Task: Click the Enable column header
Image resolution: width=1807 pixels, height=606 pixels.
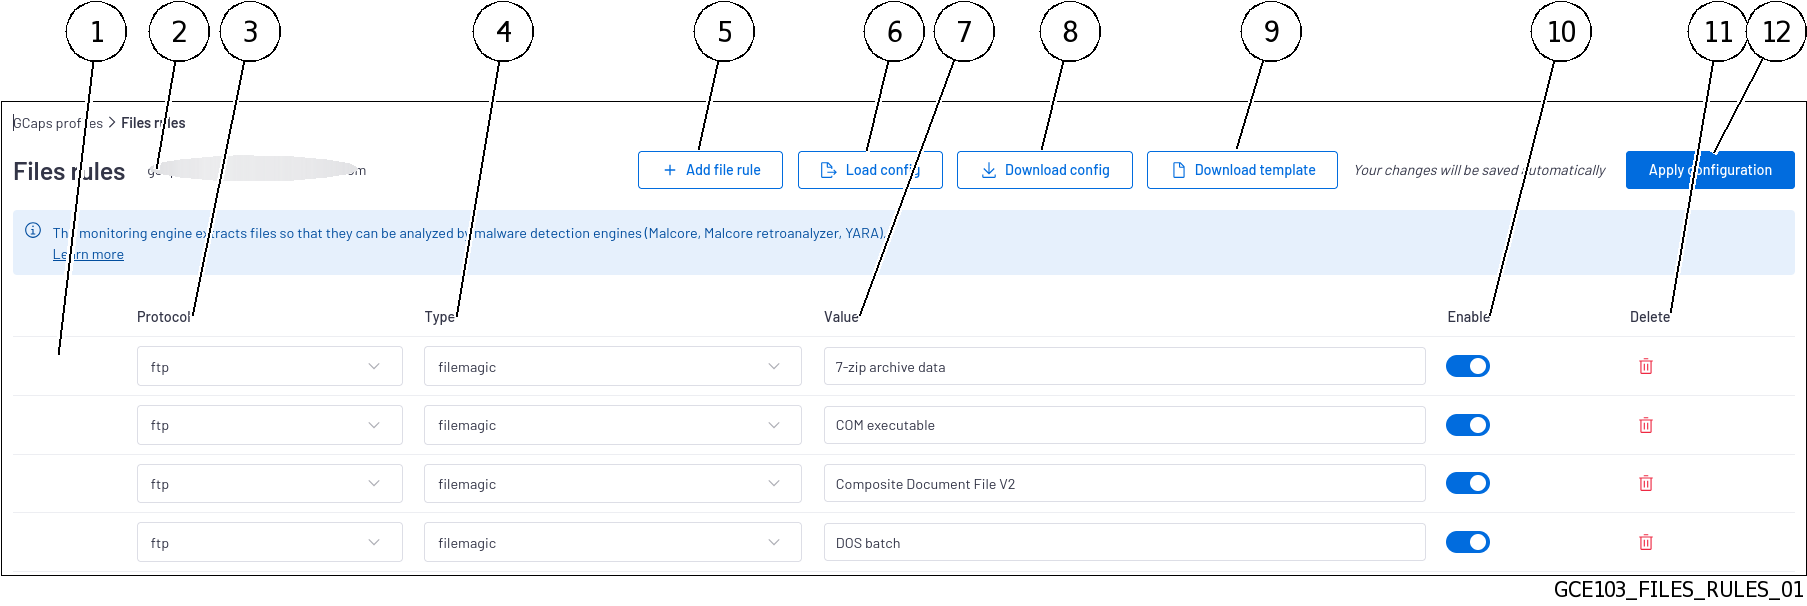Action: click(1469, 317)
